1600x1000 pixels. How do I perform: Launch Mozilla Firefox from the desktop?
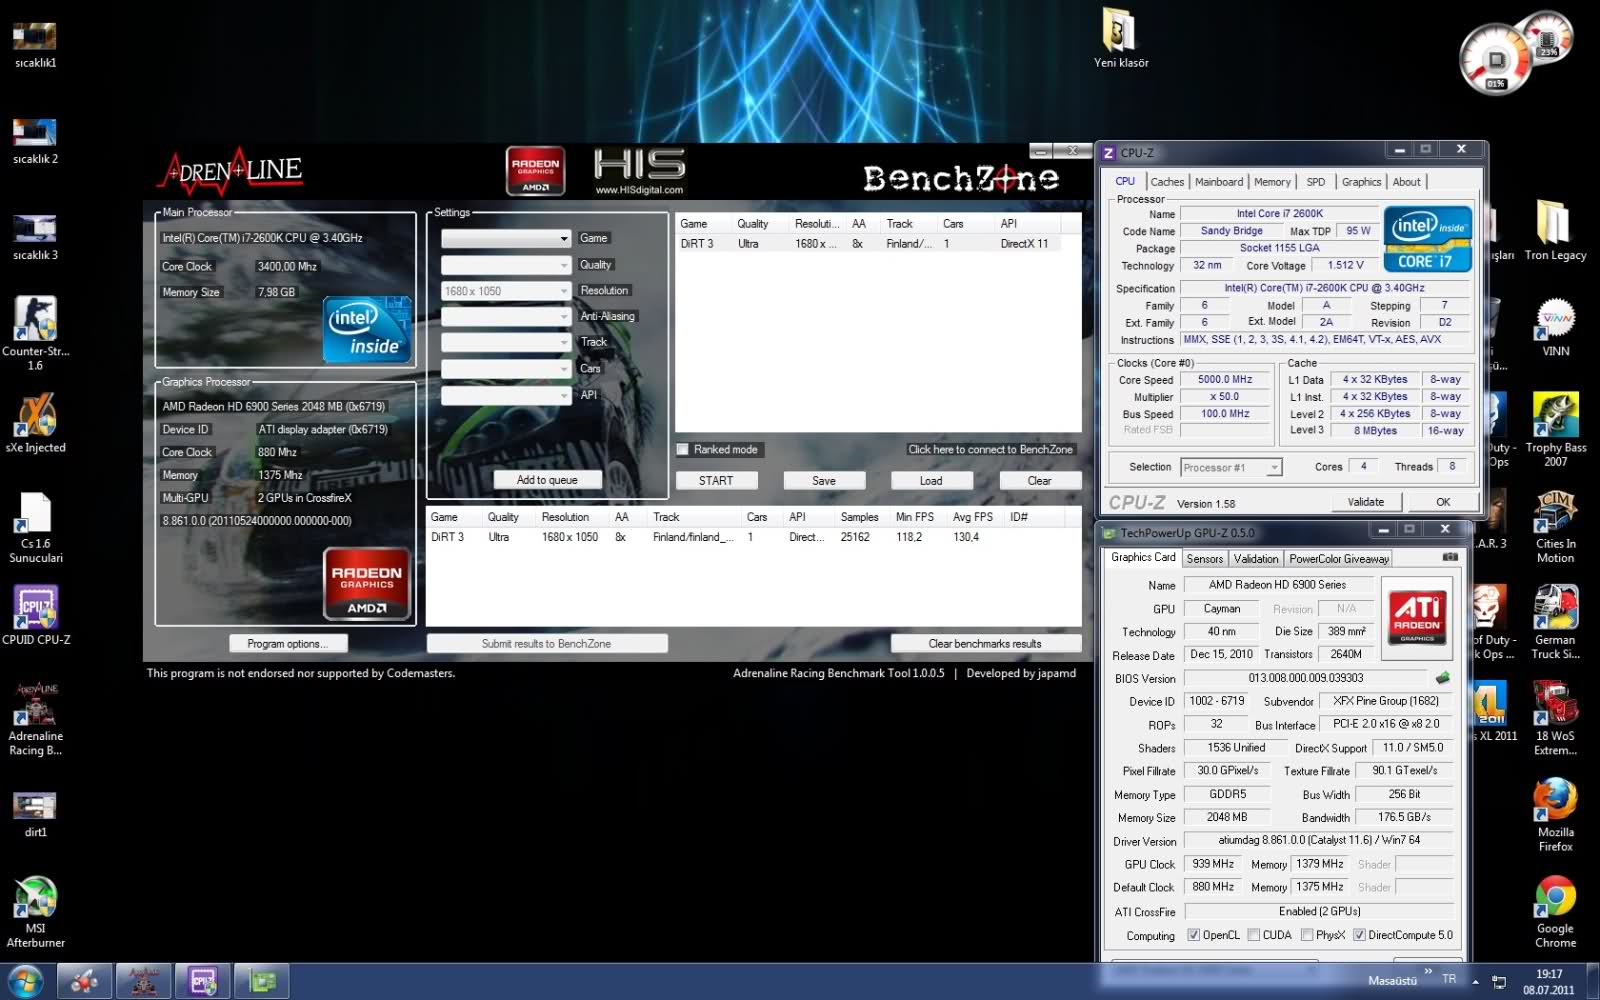point(1555,815)
